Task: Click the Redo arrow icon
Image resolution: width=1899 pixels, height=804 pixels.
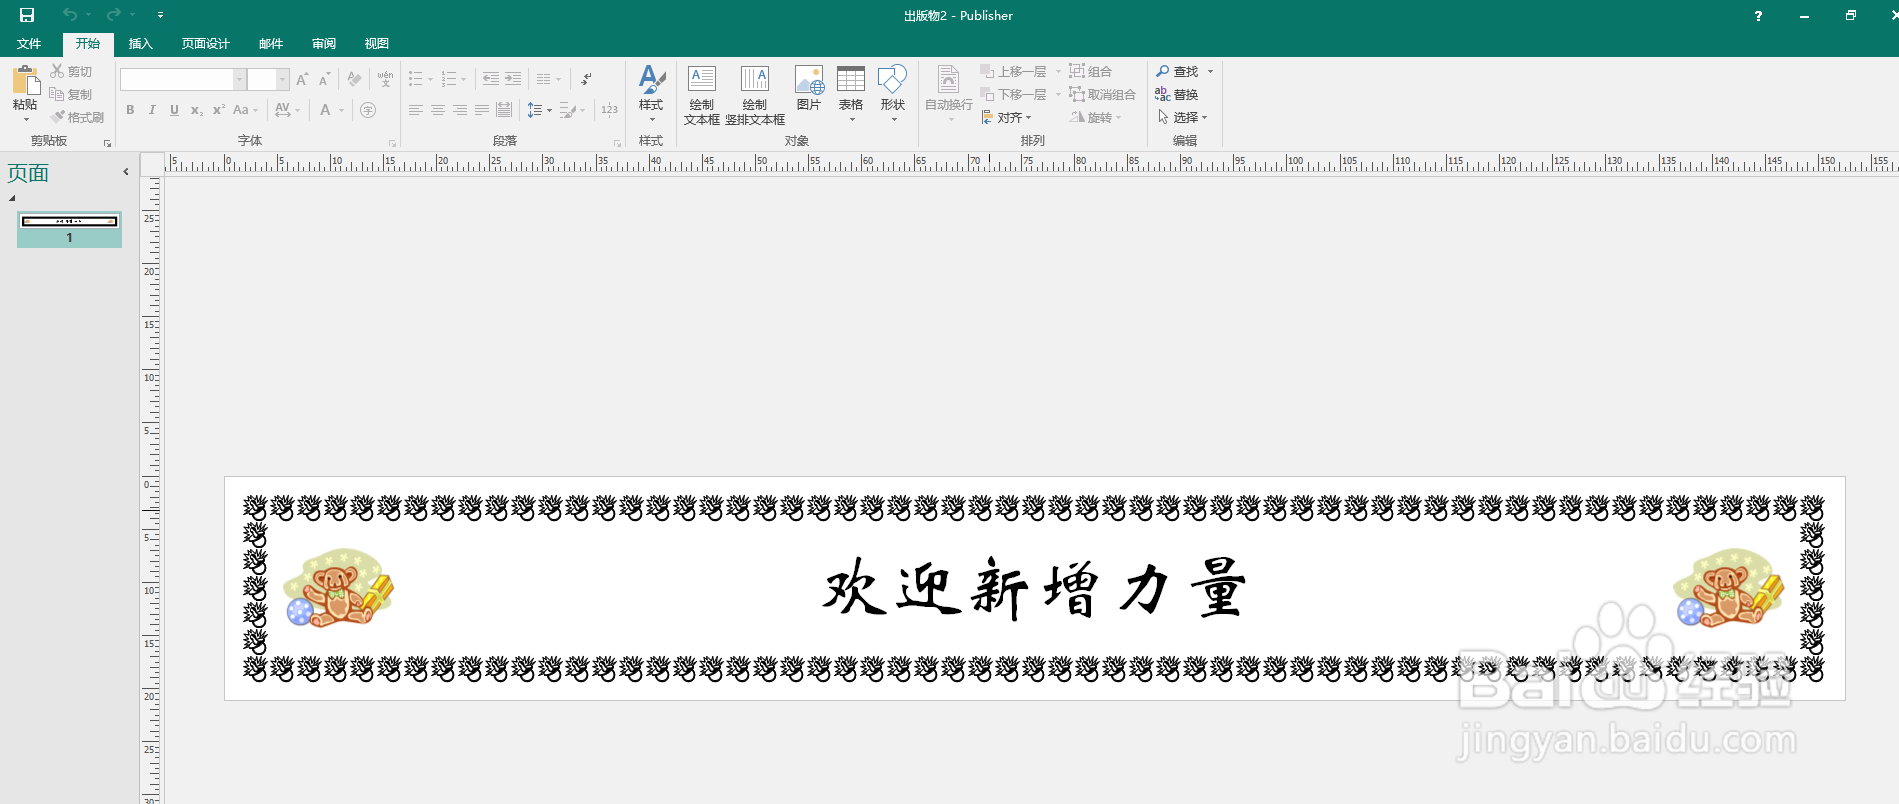Action: pos(114,14)
